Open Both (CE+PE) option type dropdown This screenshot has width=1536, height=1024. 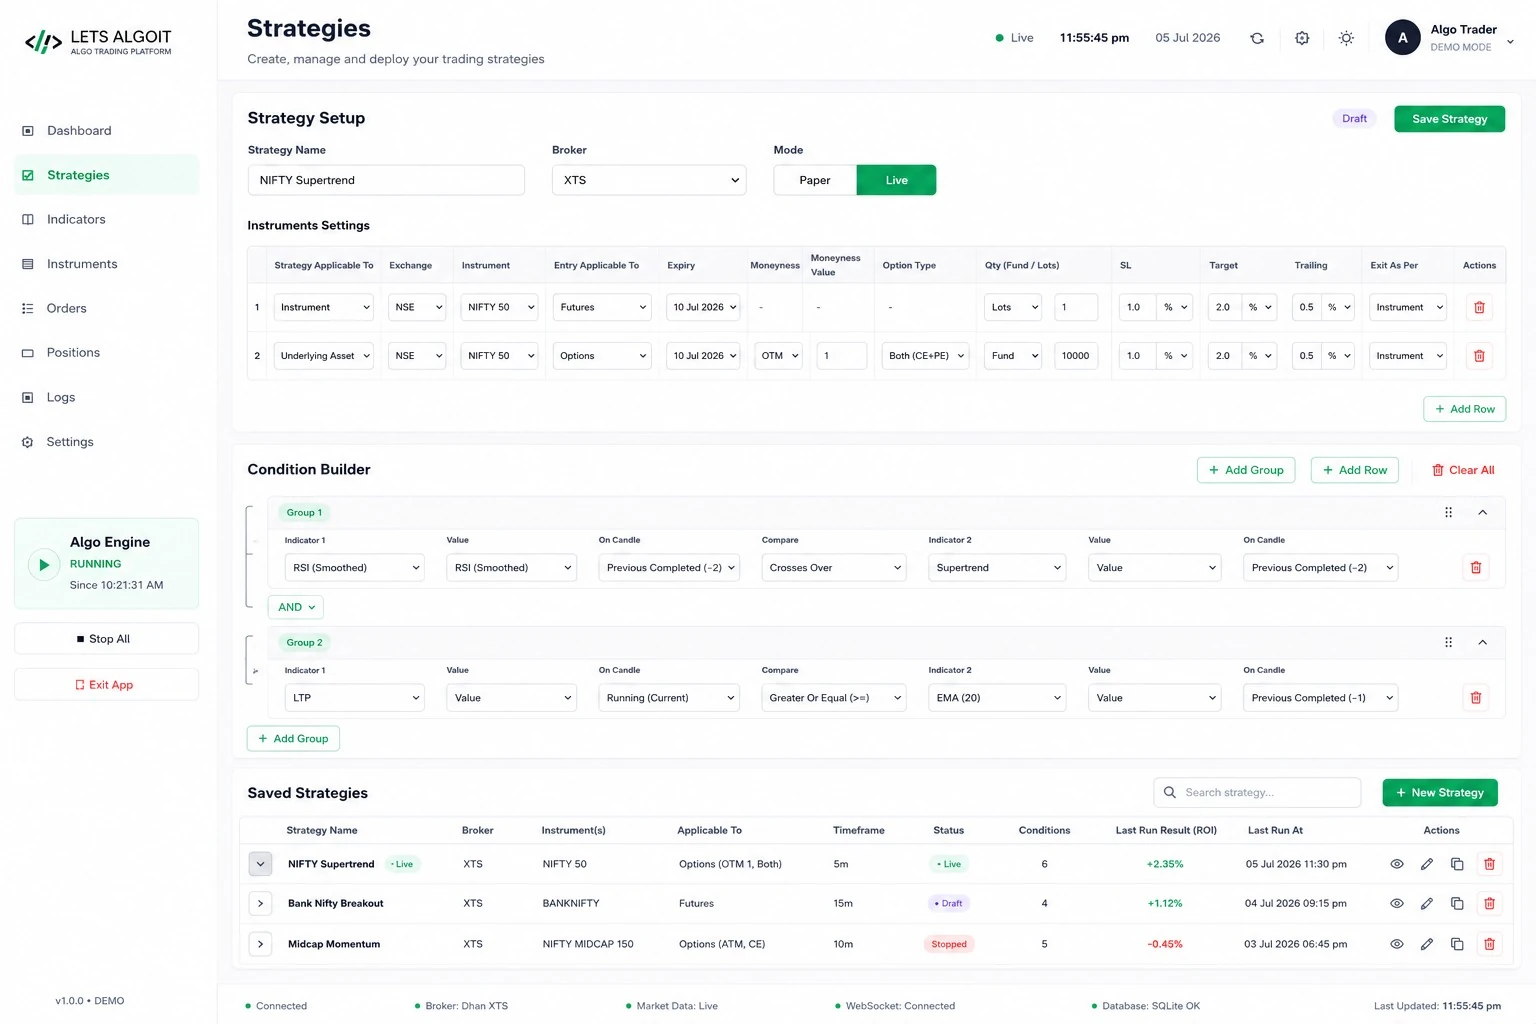(925, 356)
